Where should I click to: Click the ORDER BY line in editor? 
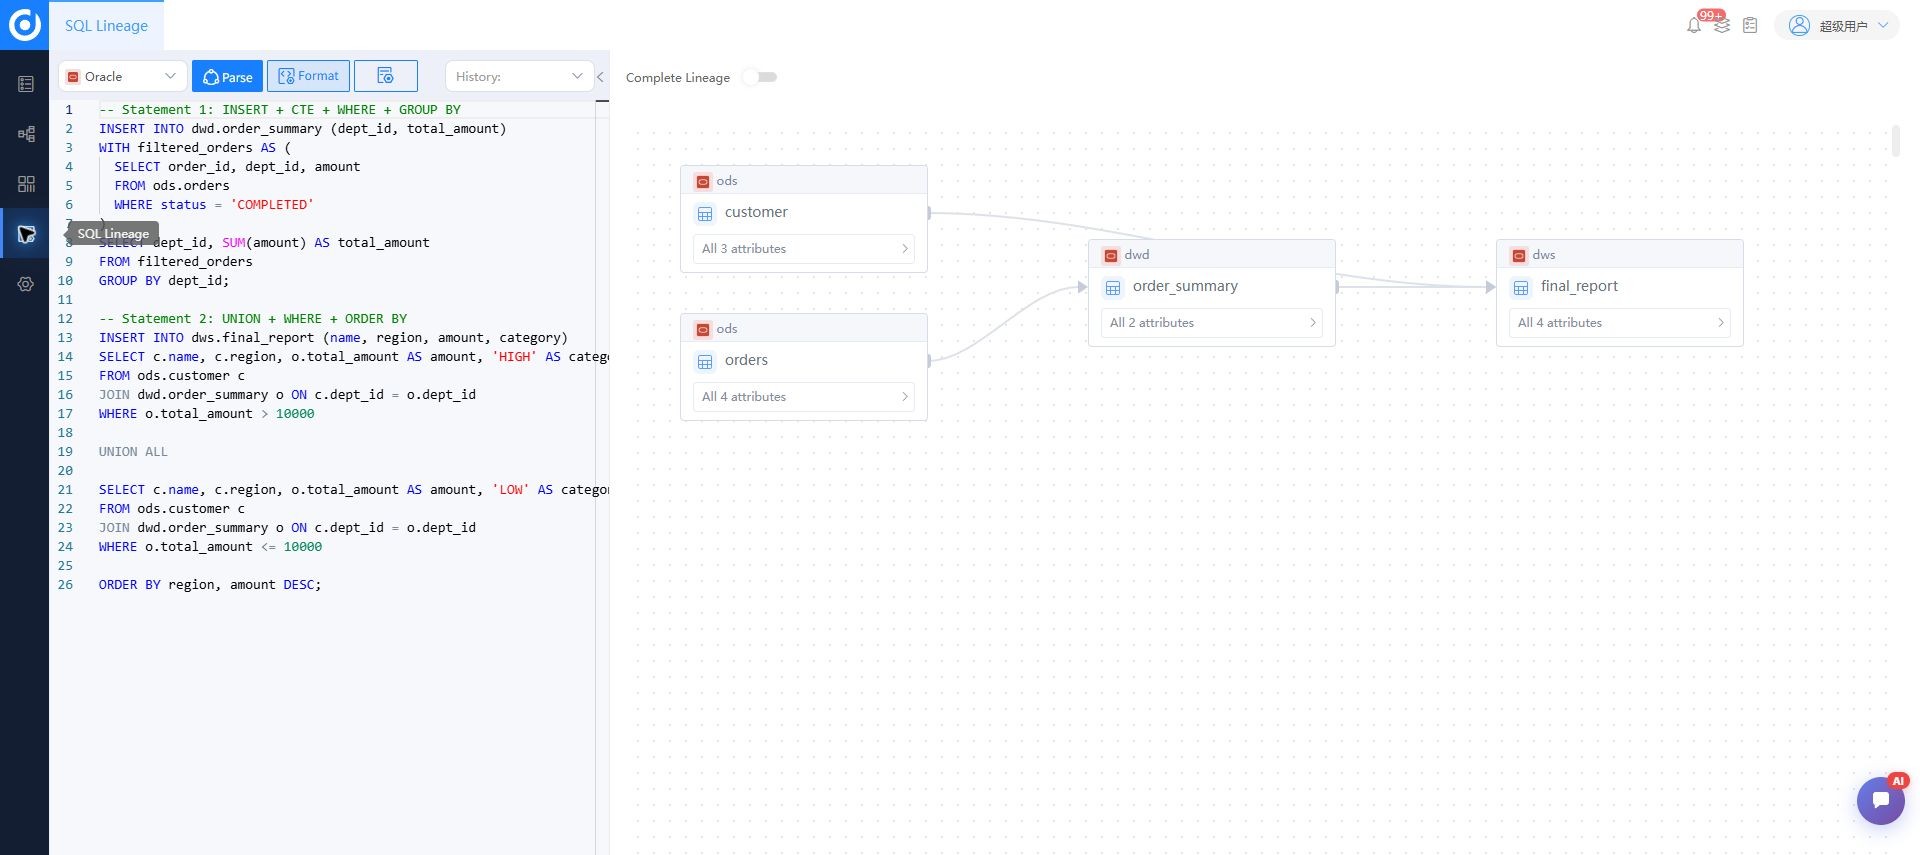210,585
